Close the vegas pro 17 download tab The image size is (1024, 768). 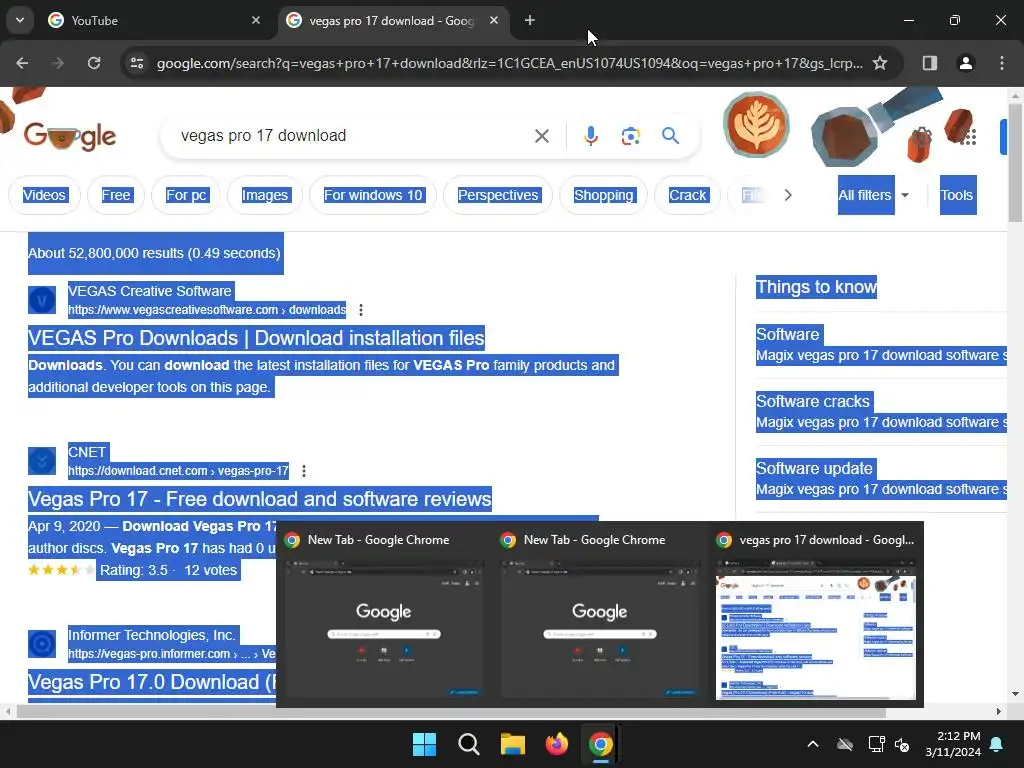point(494,20)
